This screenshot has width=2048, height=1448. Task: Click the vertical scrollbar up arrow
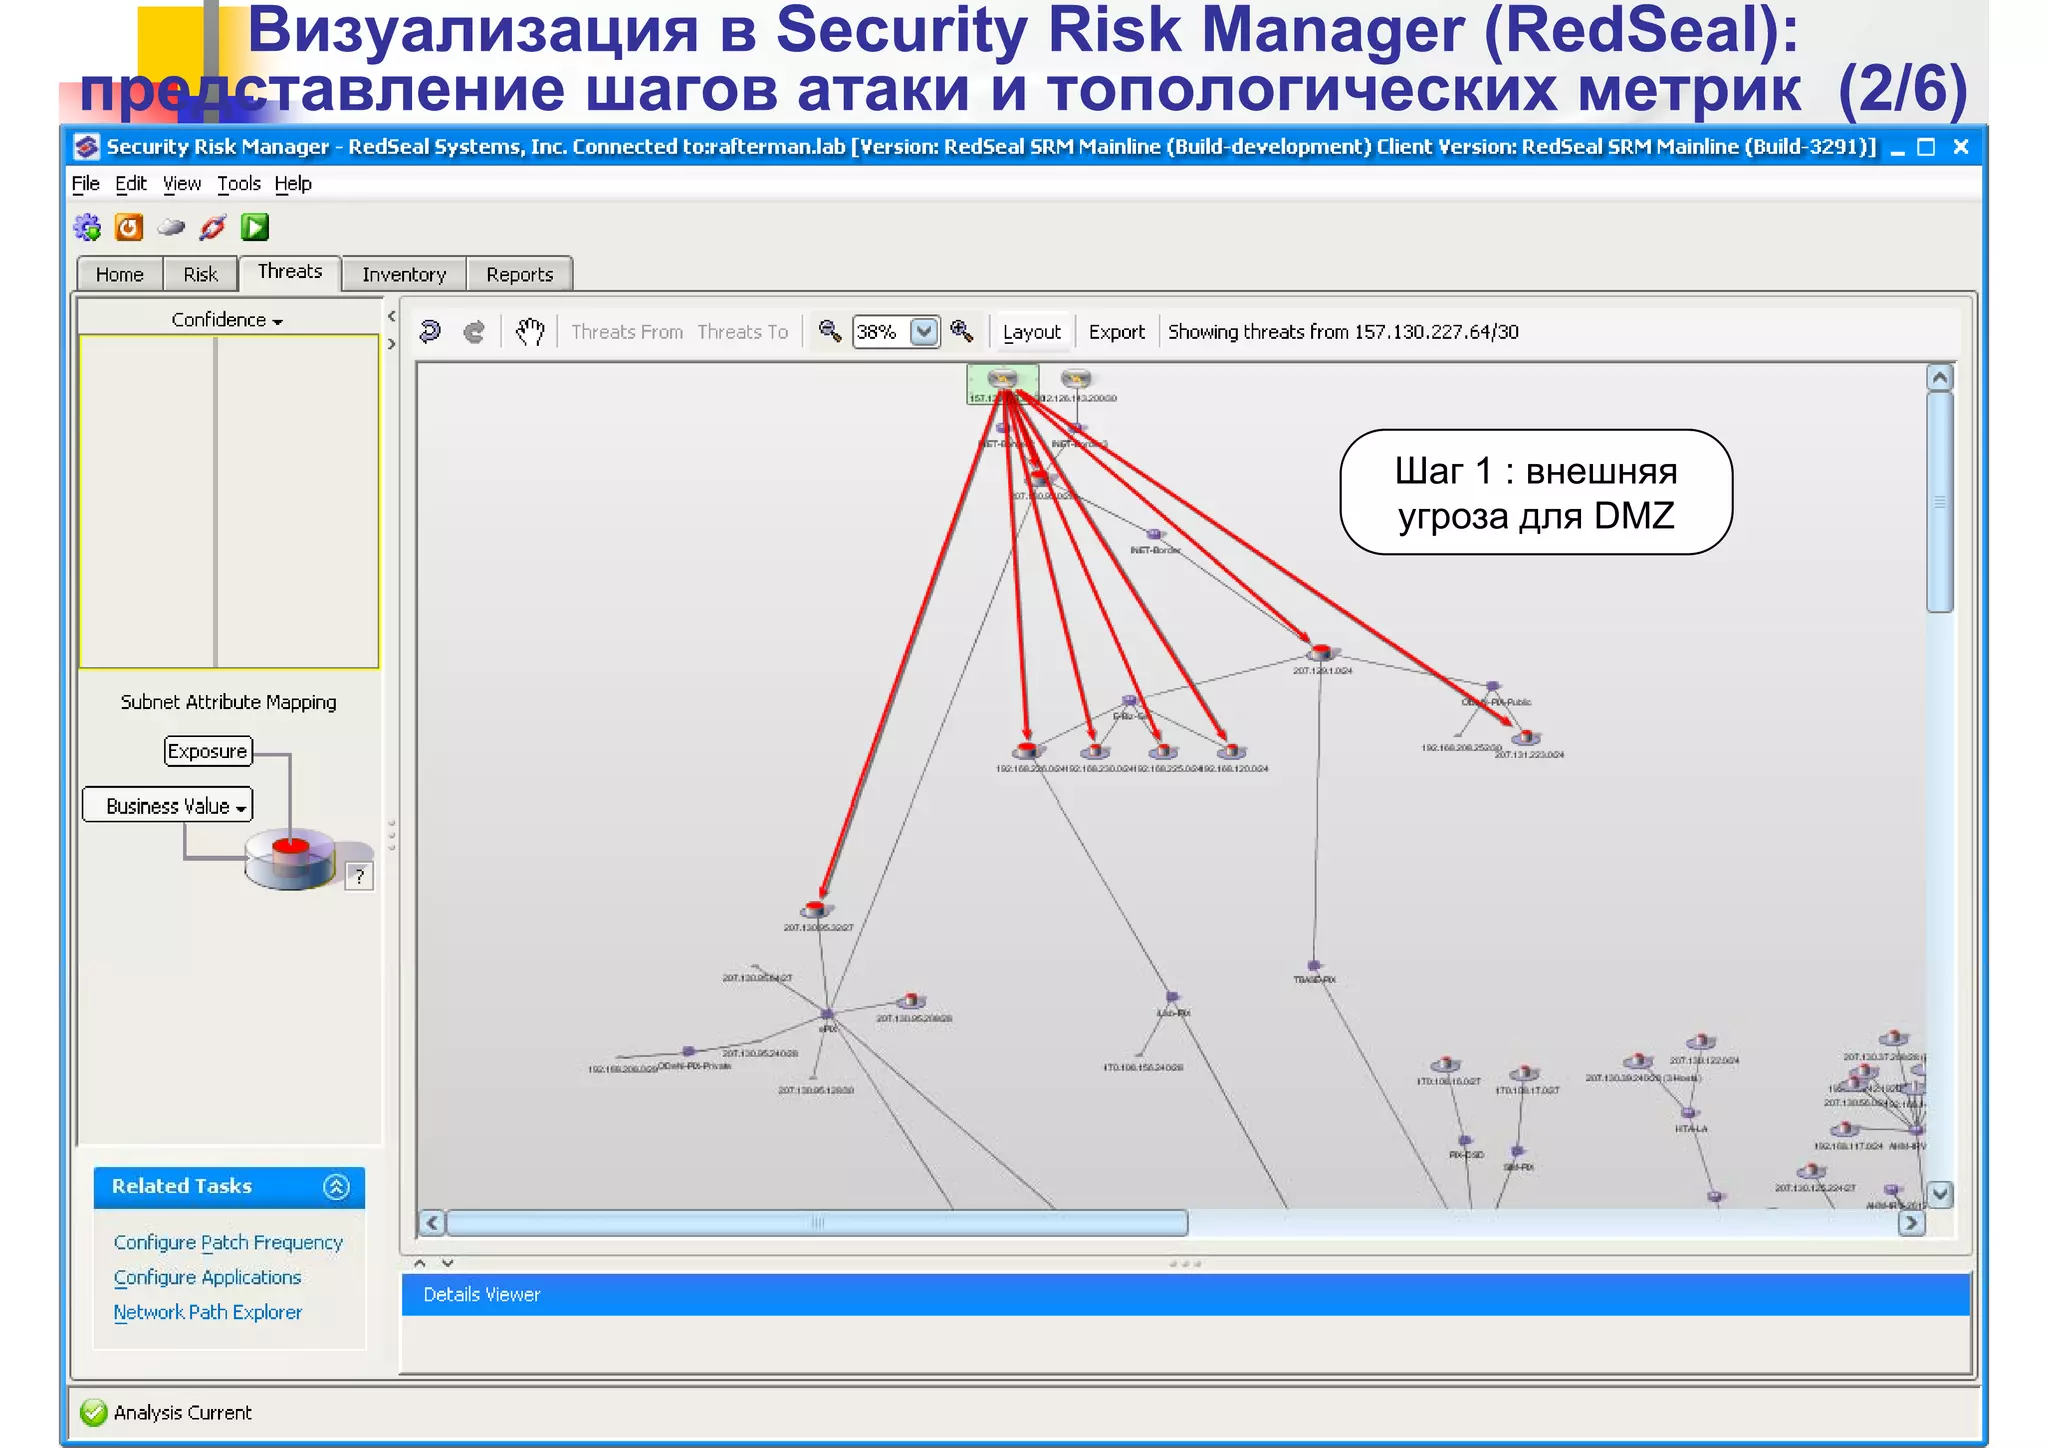coord(1939,378)
